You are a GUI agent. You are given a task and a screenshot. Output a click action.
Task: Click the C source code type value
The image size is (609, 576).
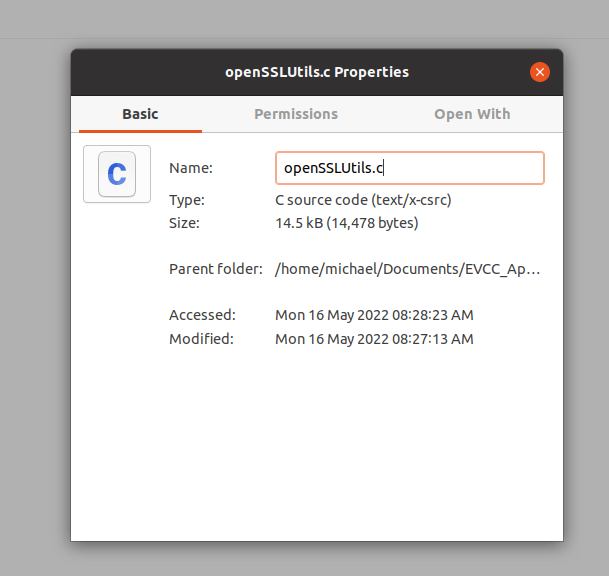pos(363,200)
